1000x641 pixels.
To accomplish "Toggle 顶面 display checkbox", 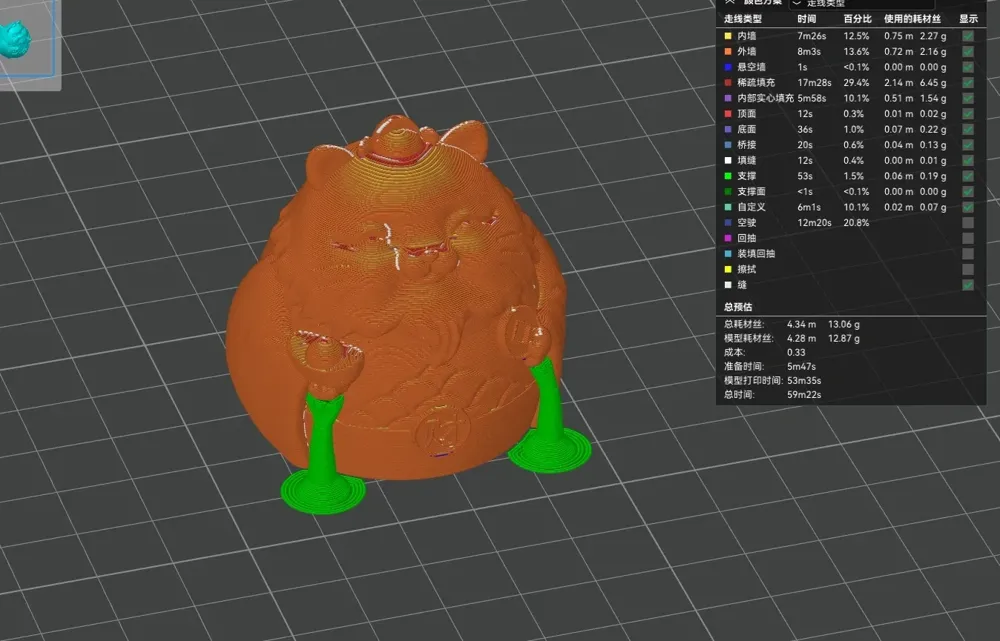I will (968, 114).
